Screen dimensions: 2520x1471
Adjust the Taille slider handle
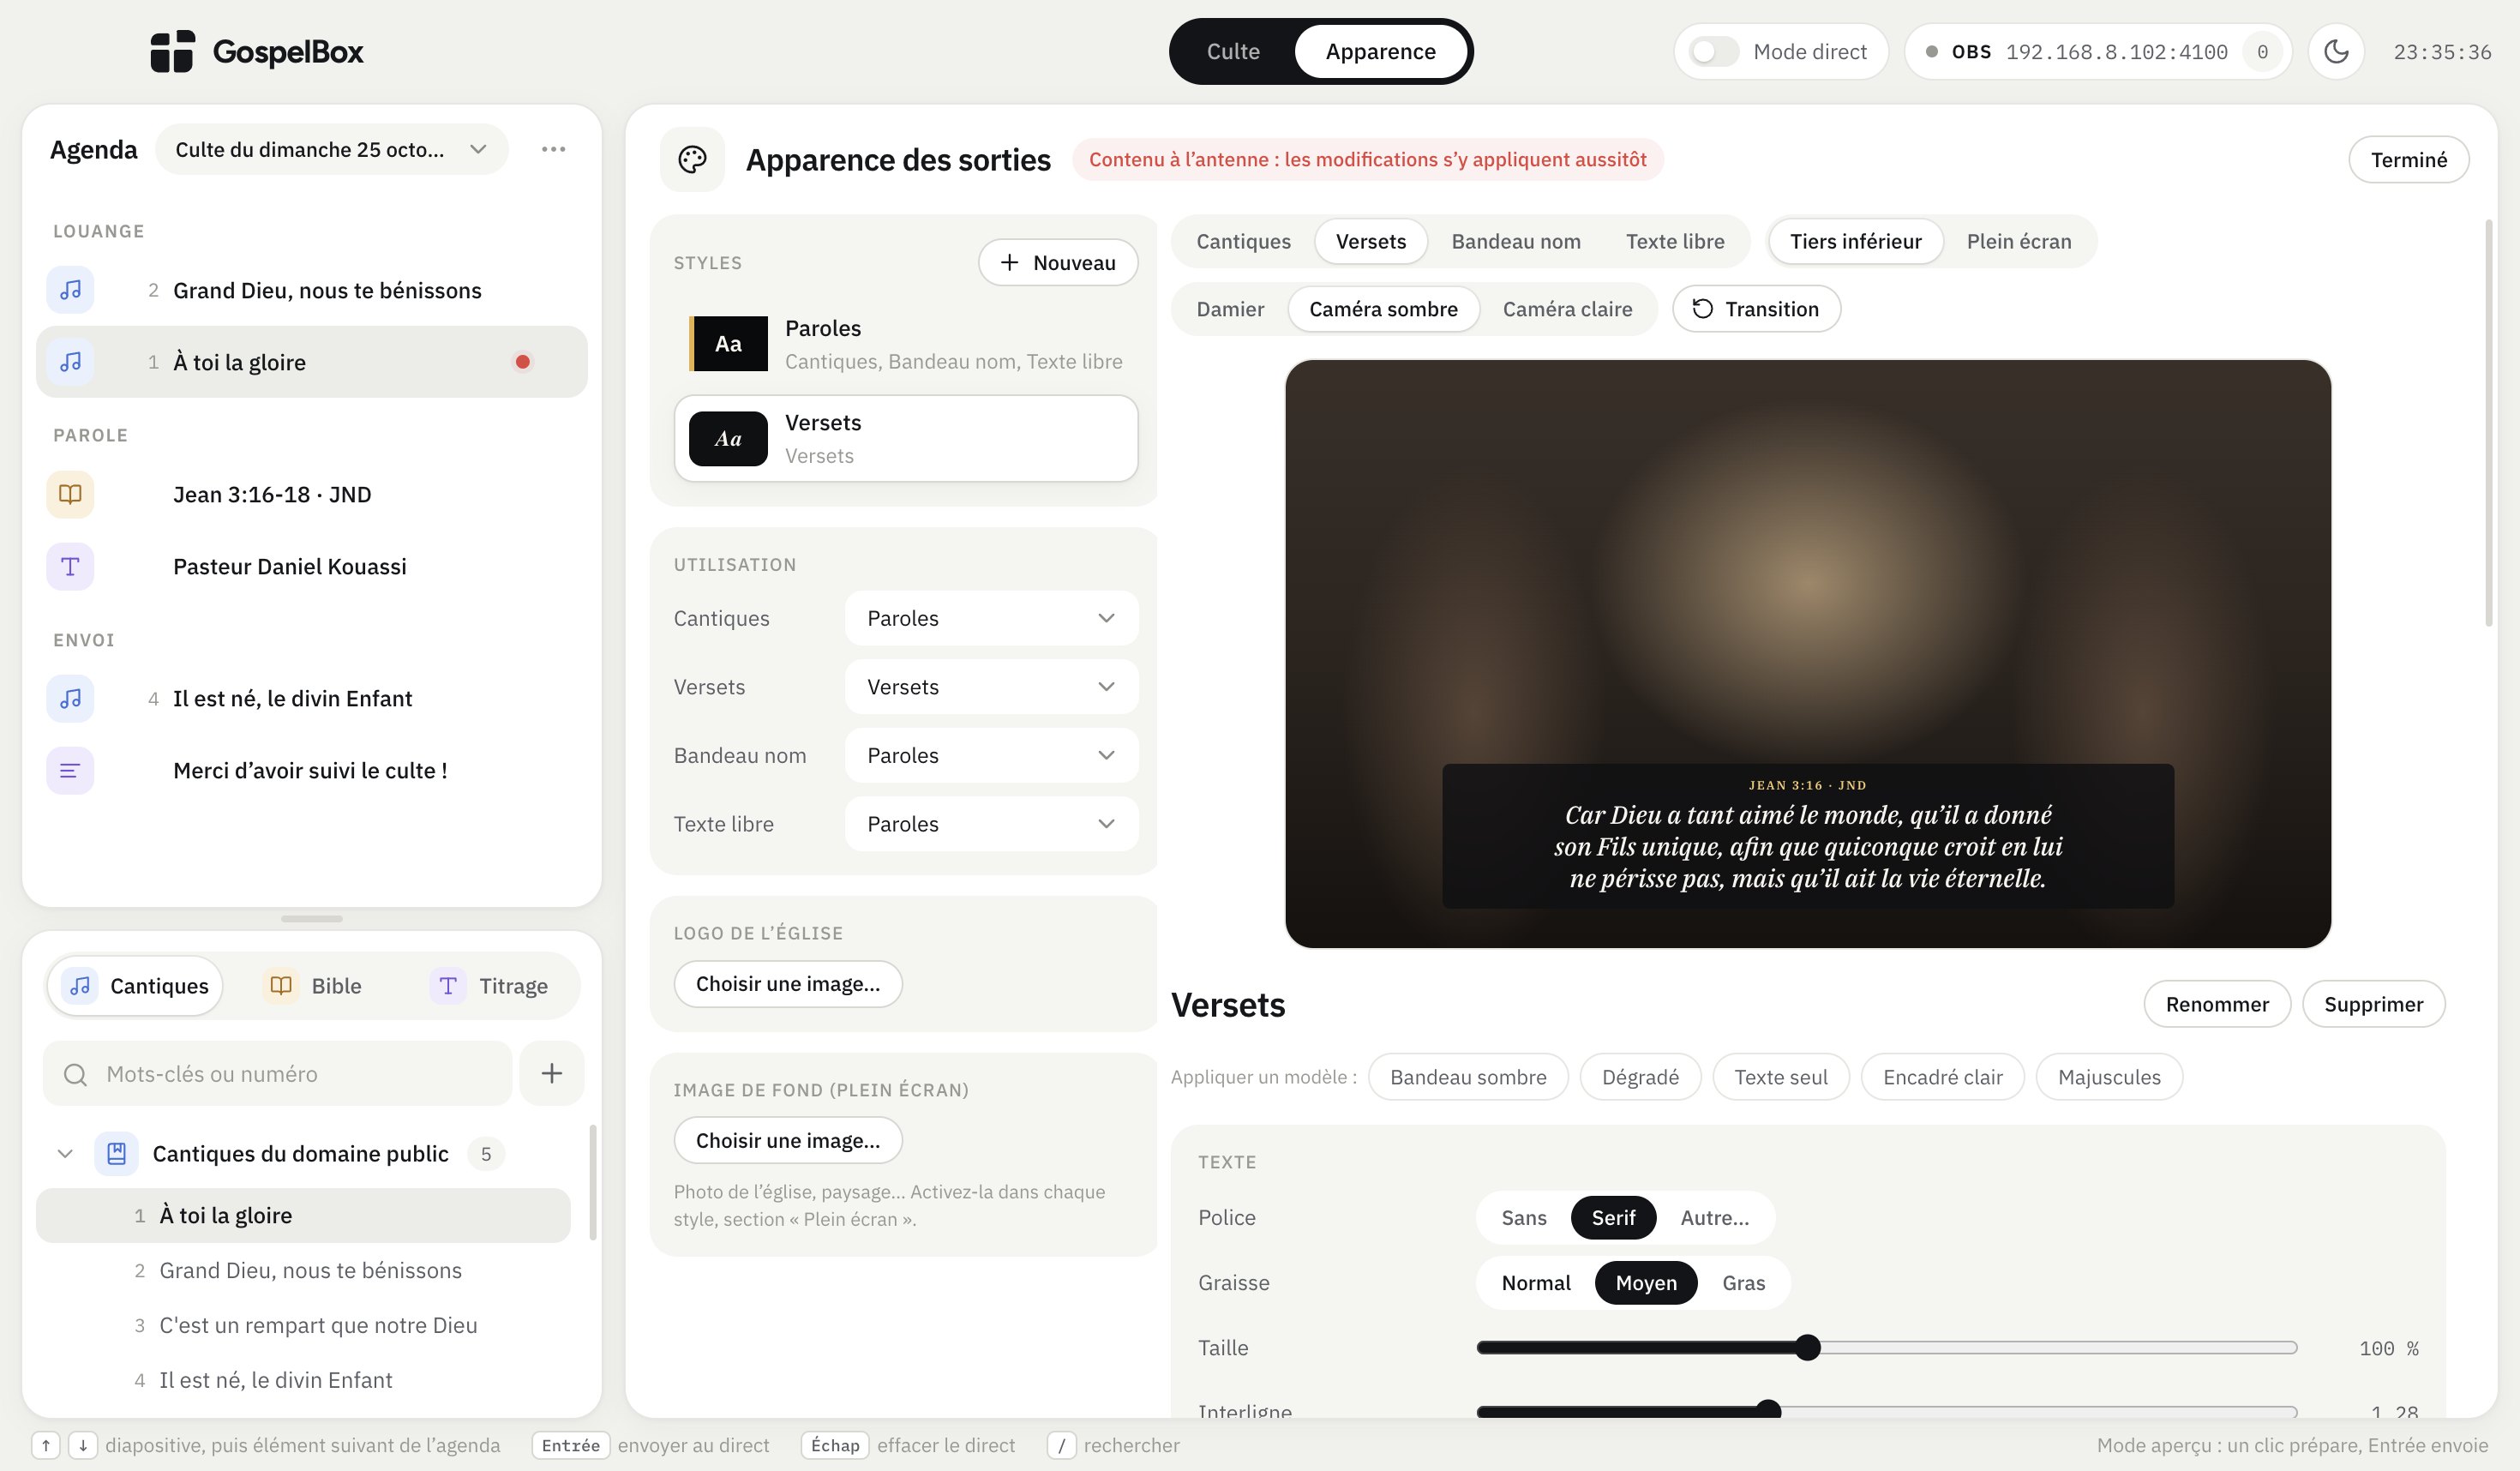click(x=1807, y=1348)
